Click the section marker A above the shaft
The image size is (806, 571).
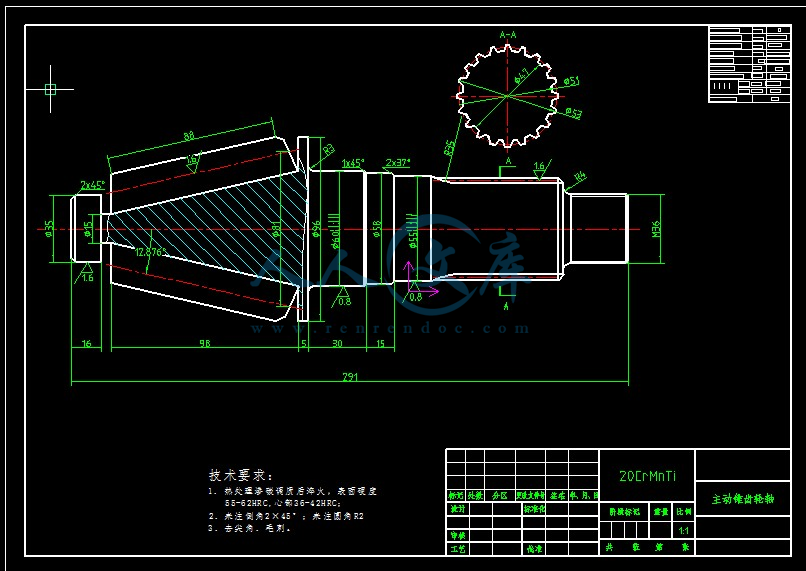tap(508, 161)
